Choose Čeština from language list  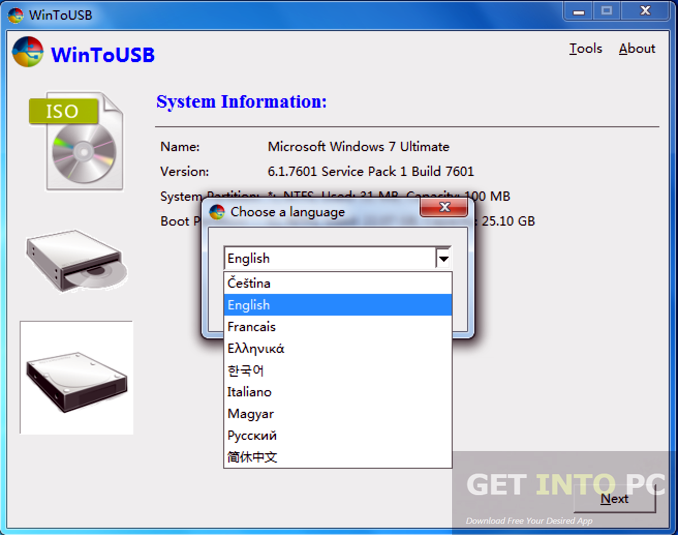(338, 283)
